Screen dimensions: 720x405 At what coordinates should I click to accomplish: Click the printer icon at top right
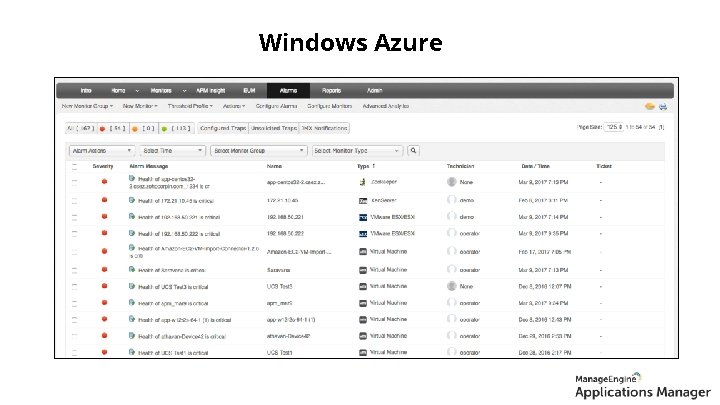tap(663, 107)
